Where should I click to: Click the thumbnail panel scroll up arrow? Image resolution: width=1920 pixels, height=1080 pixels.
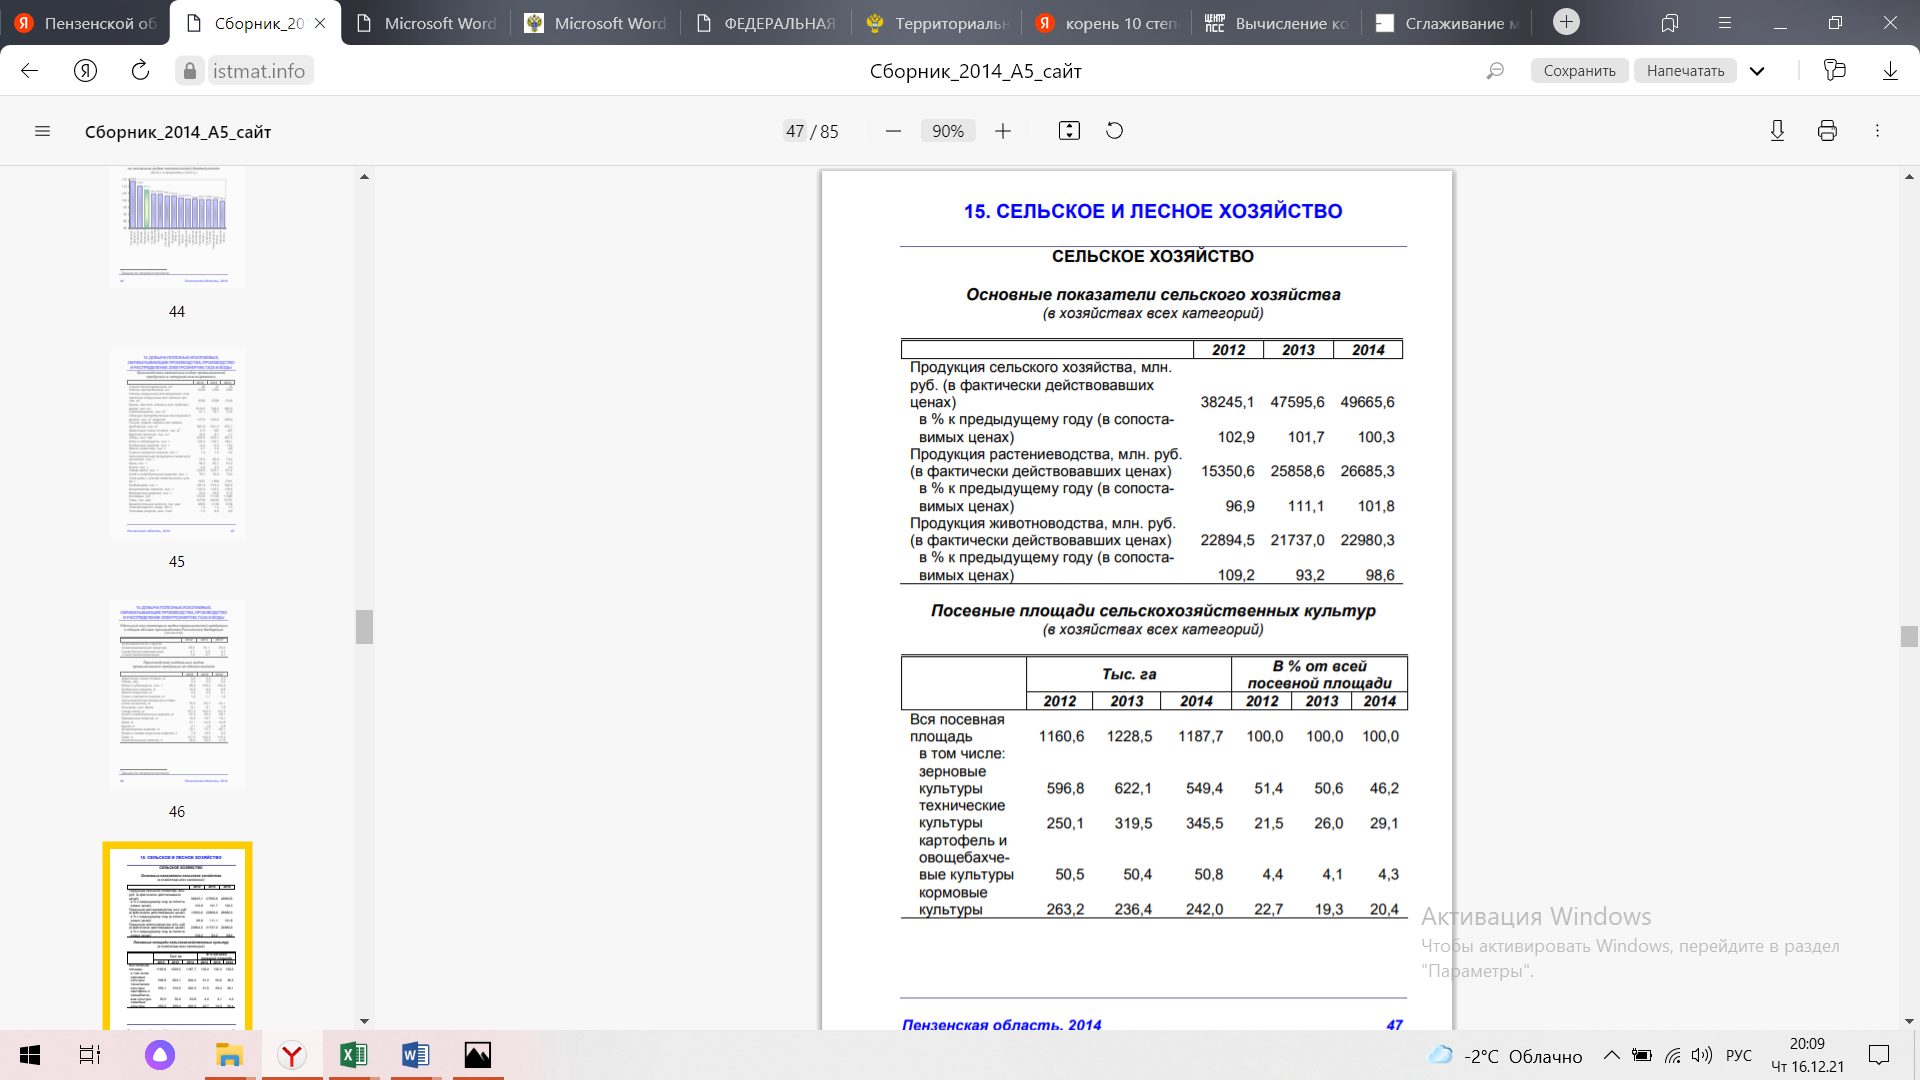point(364,177)
